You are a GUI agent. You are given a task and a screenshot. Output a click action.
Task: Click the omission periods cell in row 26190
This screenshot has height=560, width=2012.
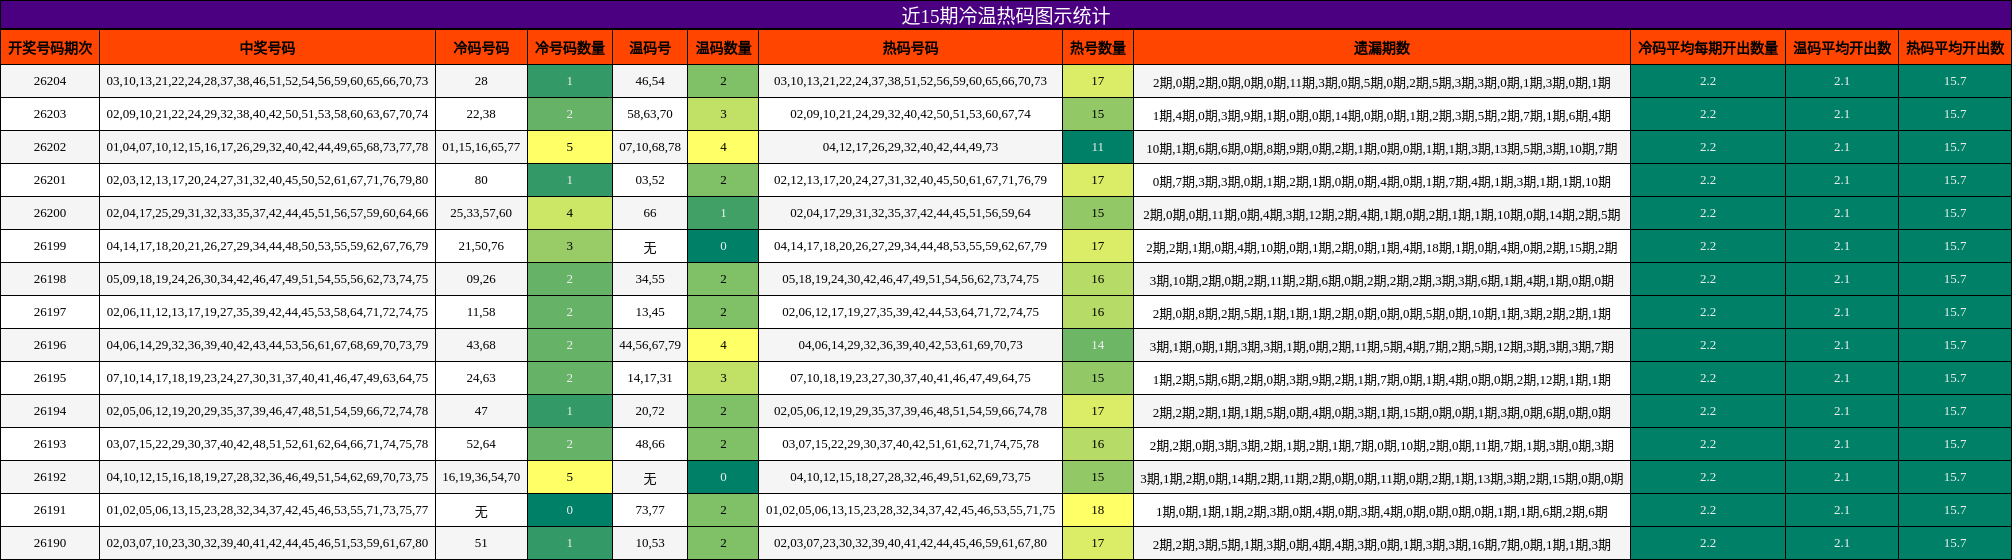pyautogui.click(x=1382, y=543)
